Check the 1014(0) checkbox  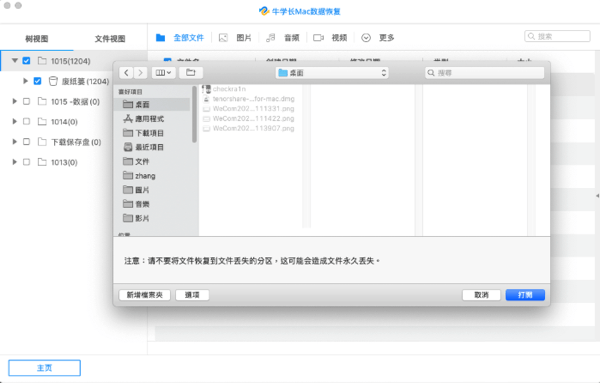click(26, 122)
